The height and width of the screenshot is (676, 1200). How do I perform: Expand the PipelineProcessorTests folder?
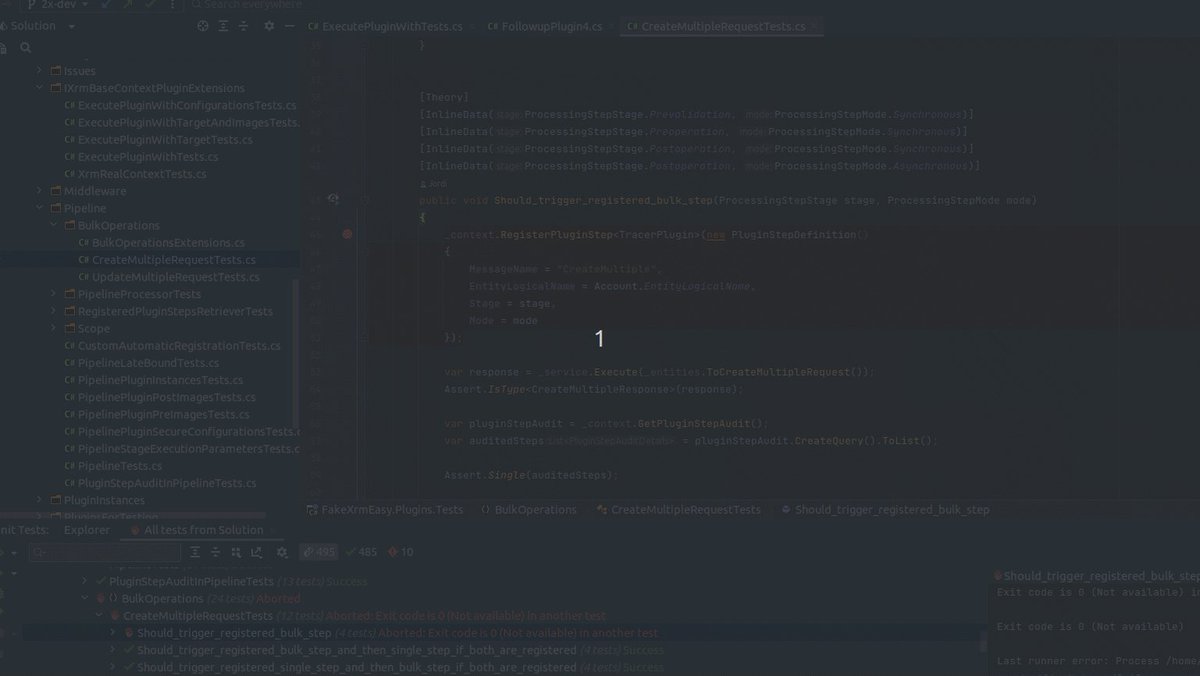click(x=55, y=294)
